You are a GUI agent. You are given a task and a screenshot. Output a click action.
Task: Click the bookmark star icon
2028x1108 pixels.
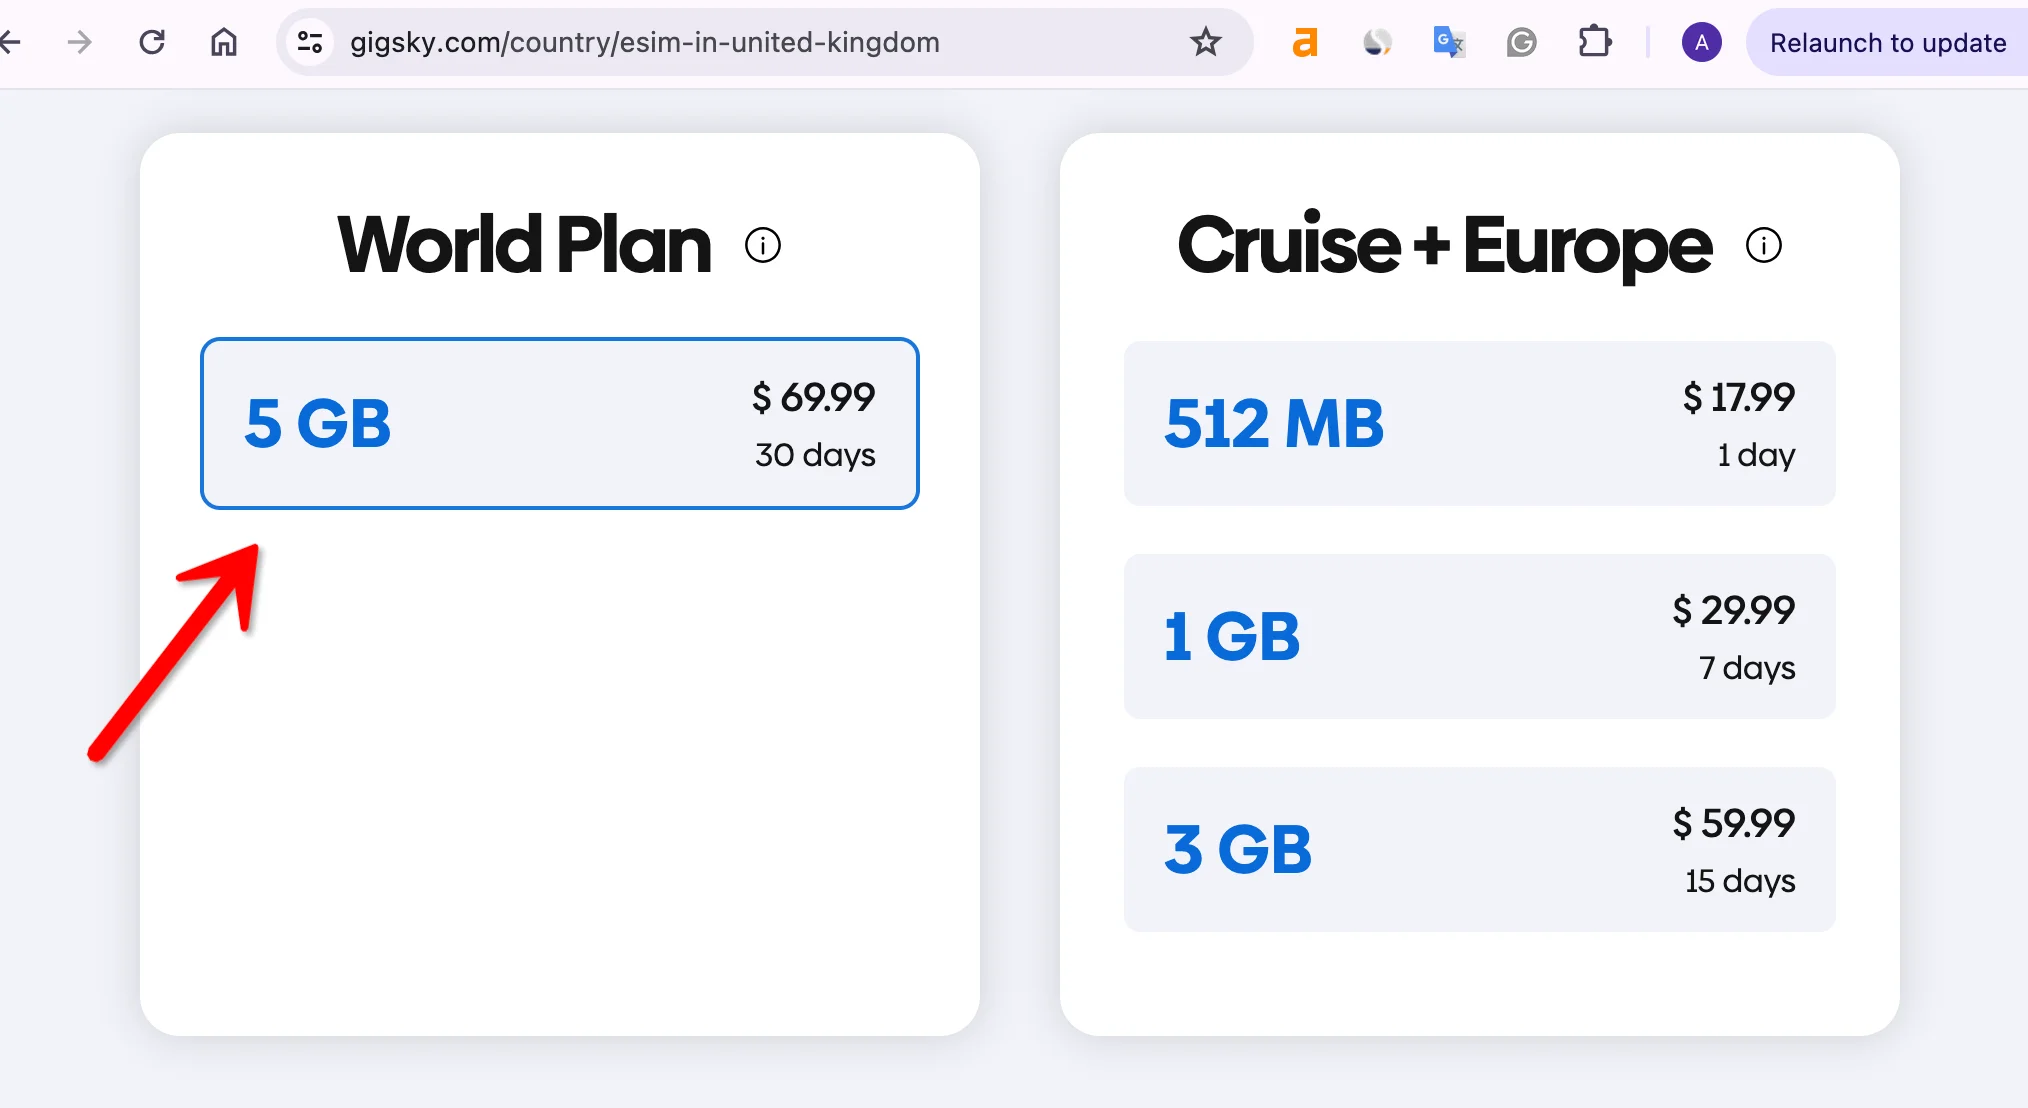pos(1204,42)
